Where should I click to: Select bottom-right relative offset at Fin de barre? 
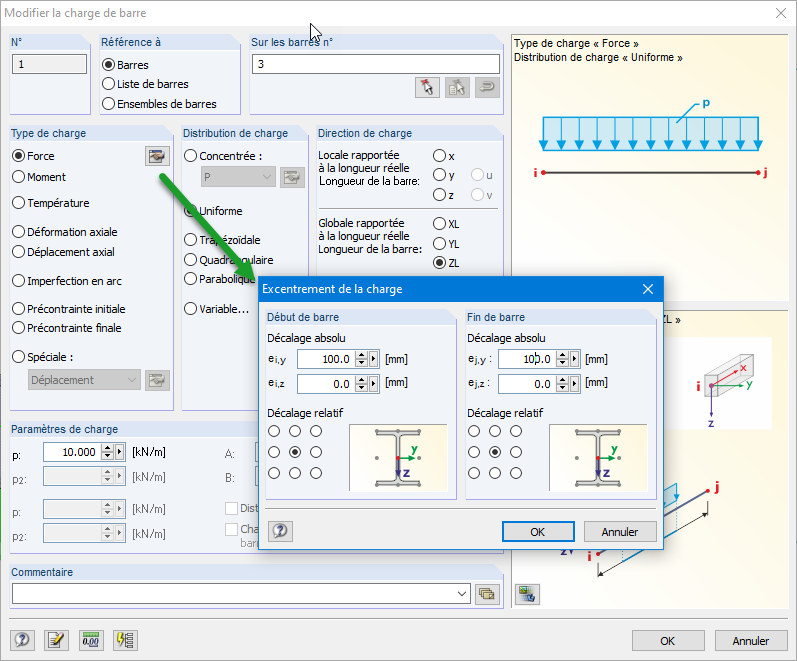click(516, 473)
